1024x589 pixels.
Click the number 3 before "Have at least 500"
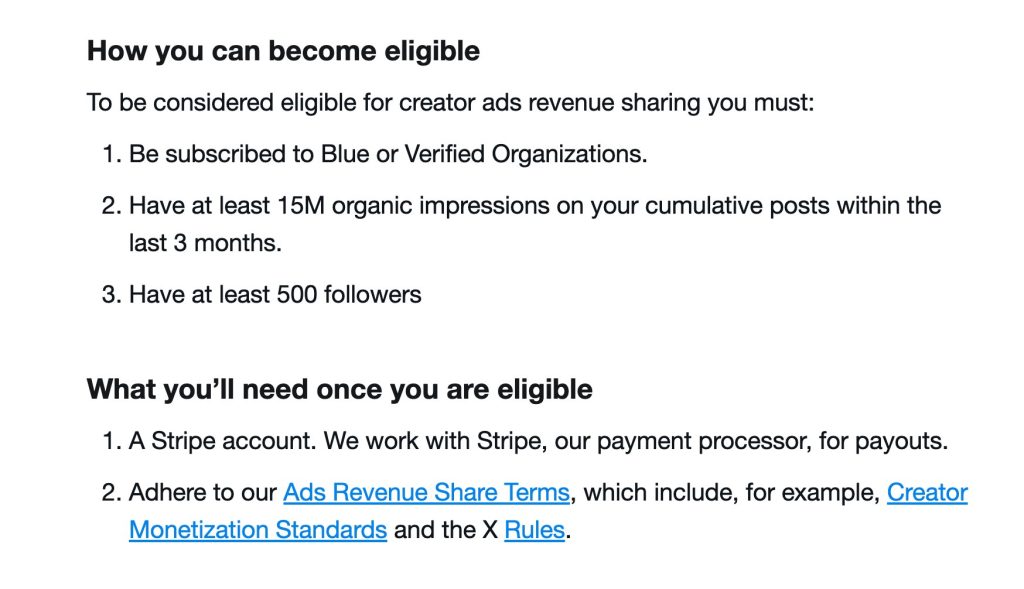[x=108, y=294]
